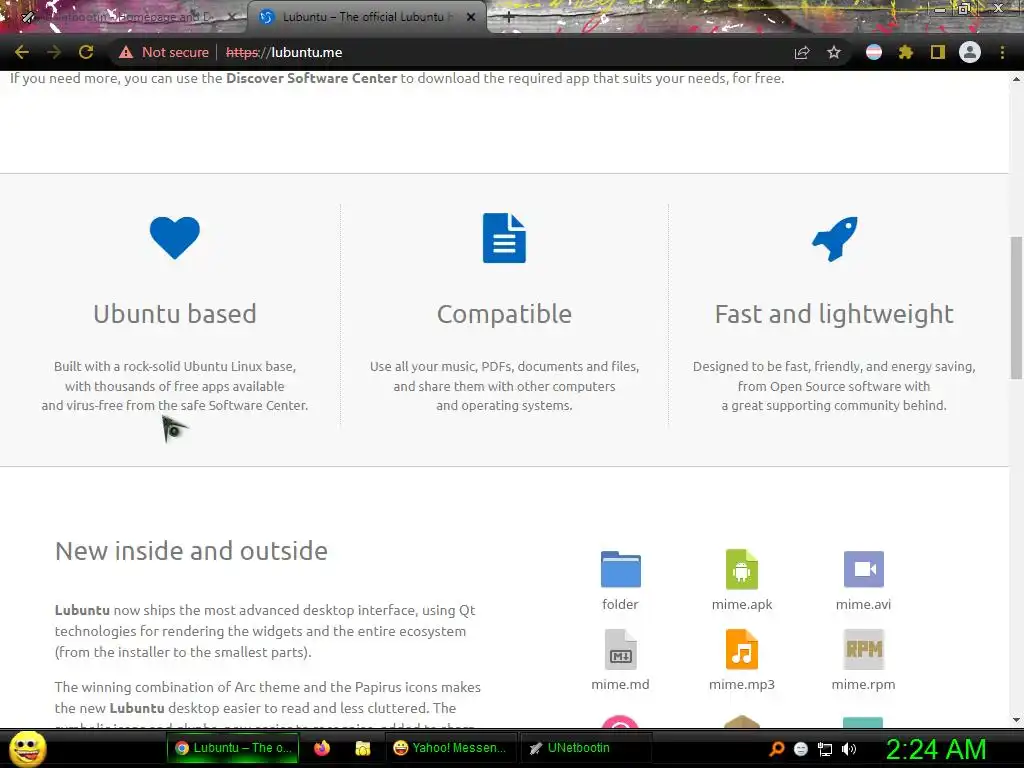The image size is (1024, 768).
Task: Click the blue document icon above Compatible
Action: pyautogui.click(x=504, y=238)
